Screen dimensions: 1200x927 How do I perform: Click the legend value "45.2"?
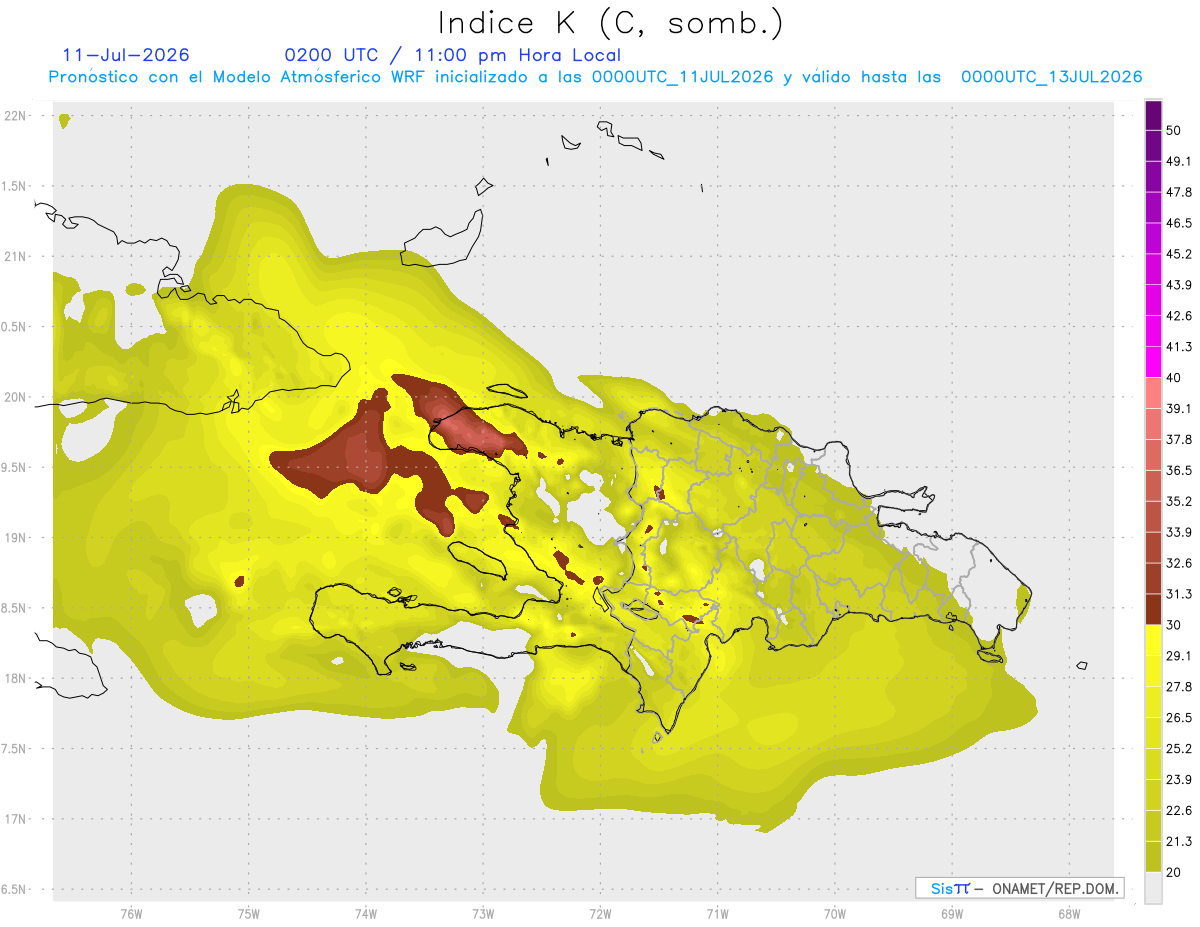[1179, 254]
